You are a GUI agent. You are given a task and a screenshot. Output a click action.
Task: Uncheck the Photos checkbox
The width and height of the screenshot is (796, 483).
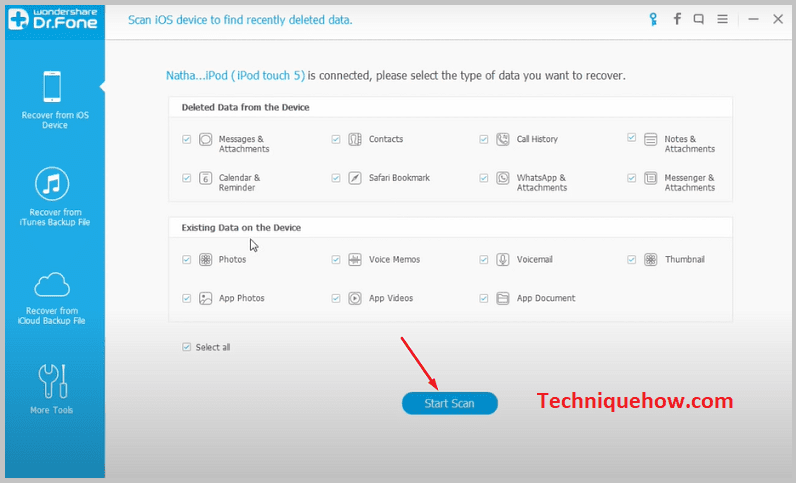187,260
